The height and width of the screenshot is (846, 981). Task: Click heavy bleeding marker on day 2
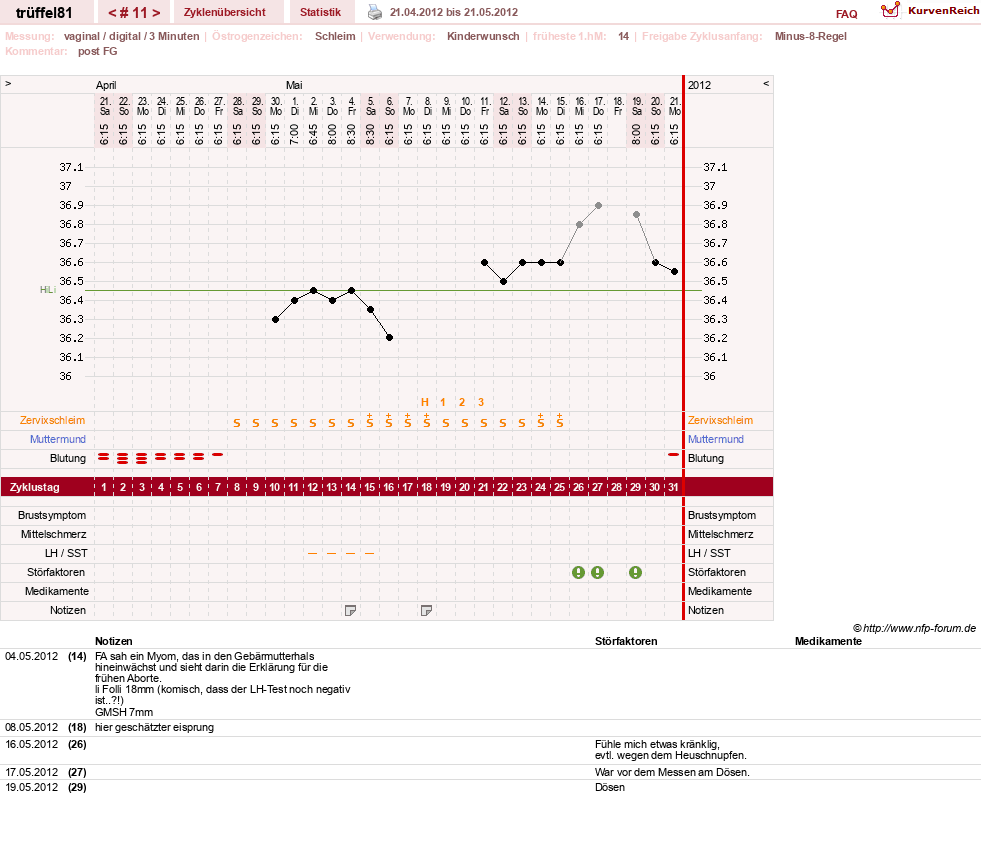point(123,458)
